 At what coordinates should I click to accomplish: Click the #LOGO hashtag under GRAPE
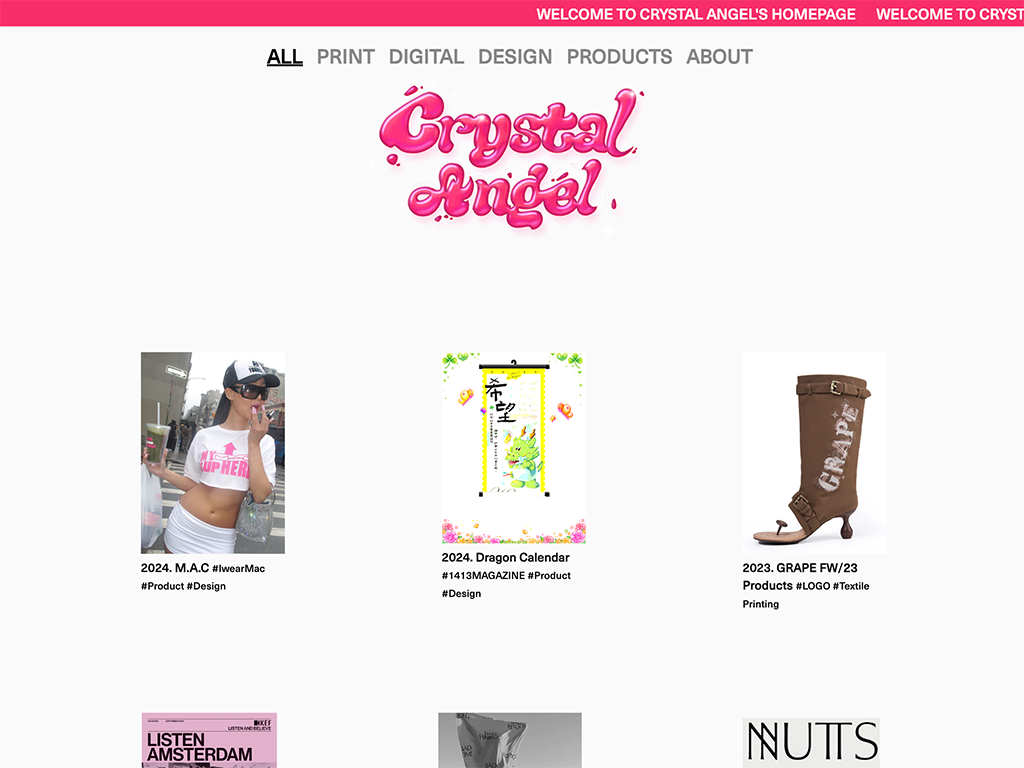pyautogui.click(x=812, y=586)
